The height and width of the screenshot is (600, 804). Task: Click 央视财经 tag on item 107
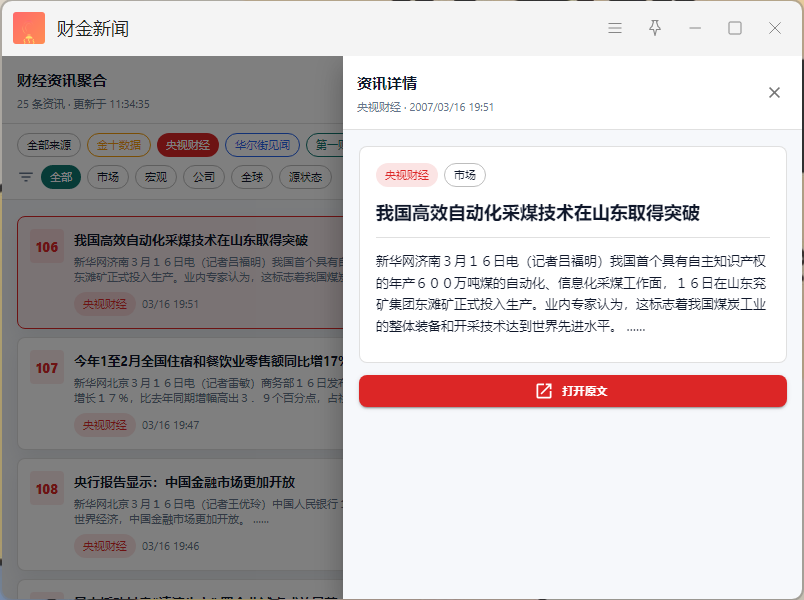pos(105,425)
